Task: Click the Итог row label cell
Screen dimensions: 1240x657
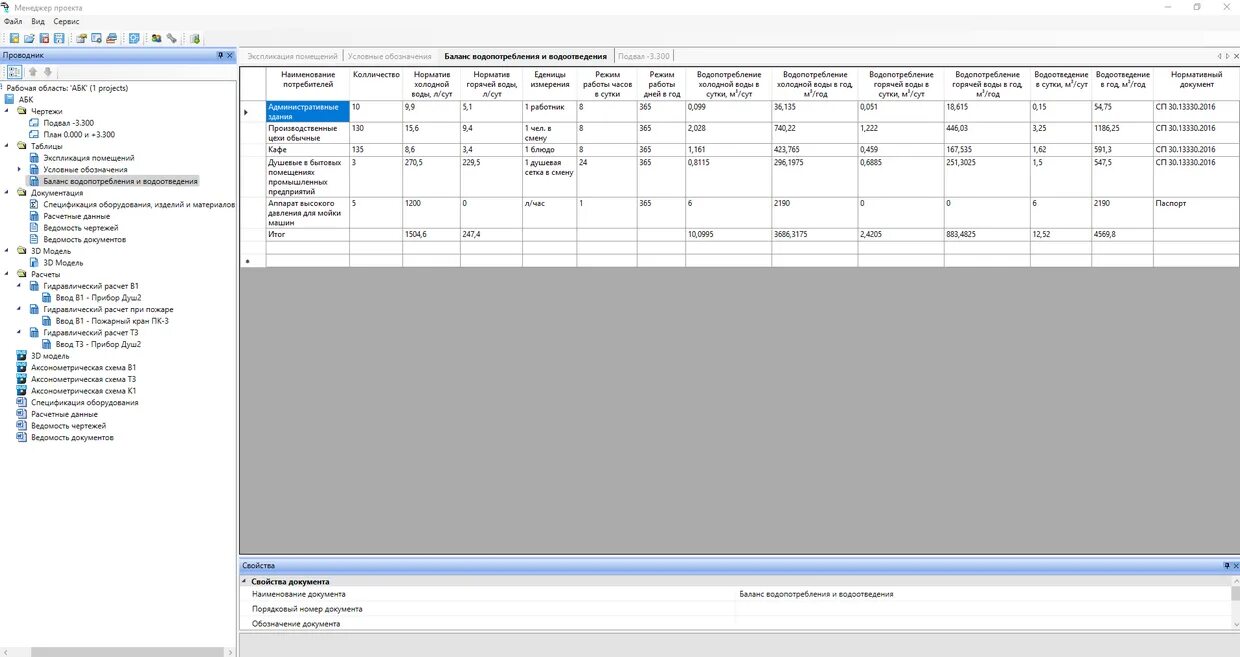Action: point(308,234)
